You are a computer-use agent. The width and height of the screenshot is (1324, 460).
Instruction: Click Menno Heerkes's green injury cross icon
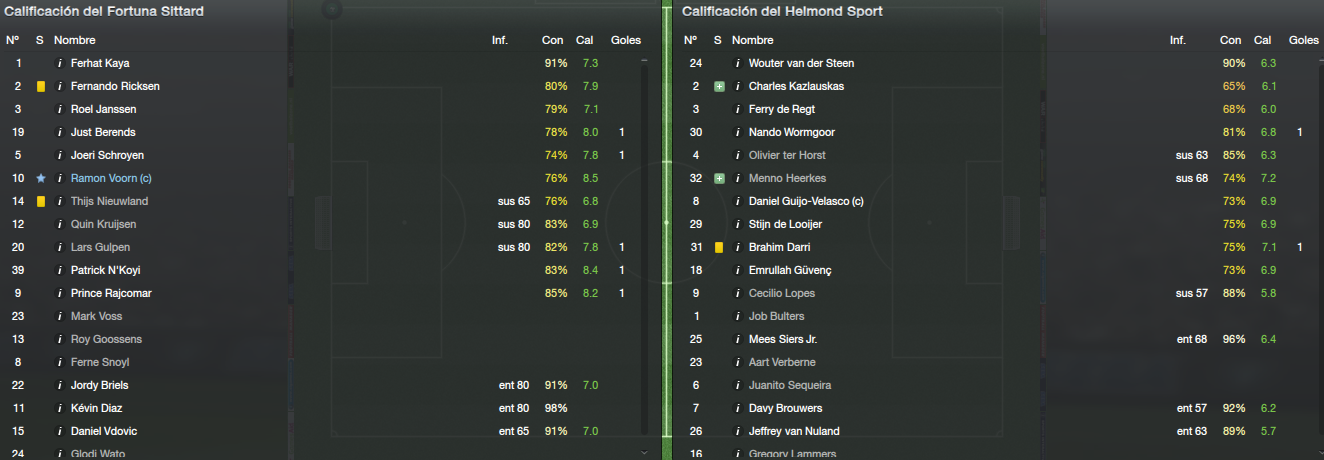(x=718, y=178)
